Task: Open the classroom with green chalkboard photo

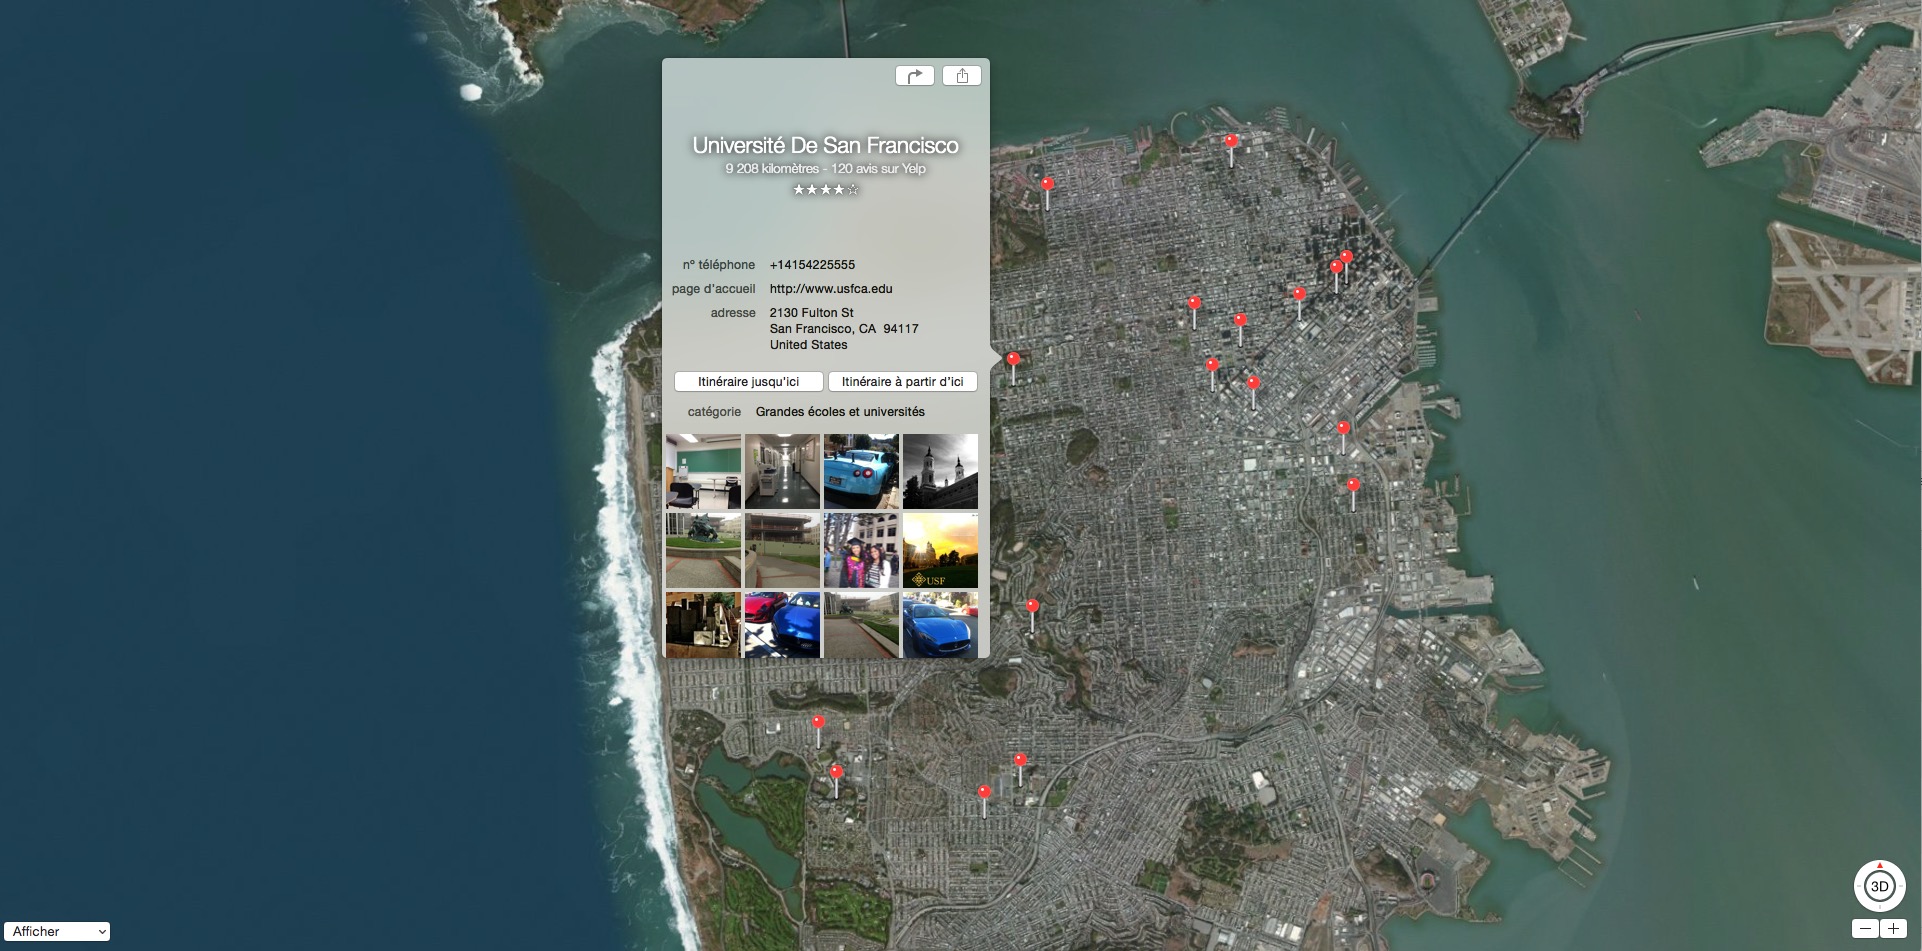Action: (704, 472)
